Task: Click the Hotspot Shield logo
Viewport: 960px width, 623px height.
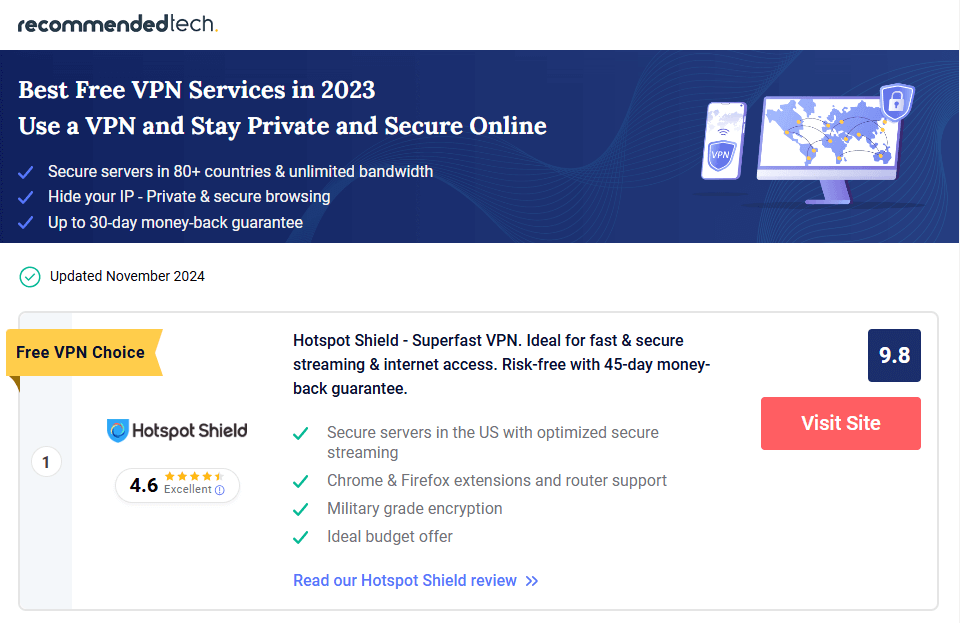Action: 177,431
